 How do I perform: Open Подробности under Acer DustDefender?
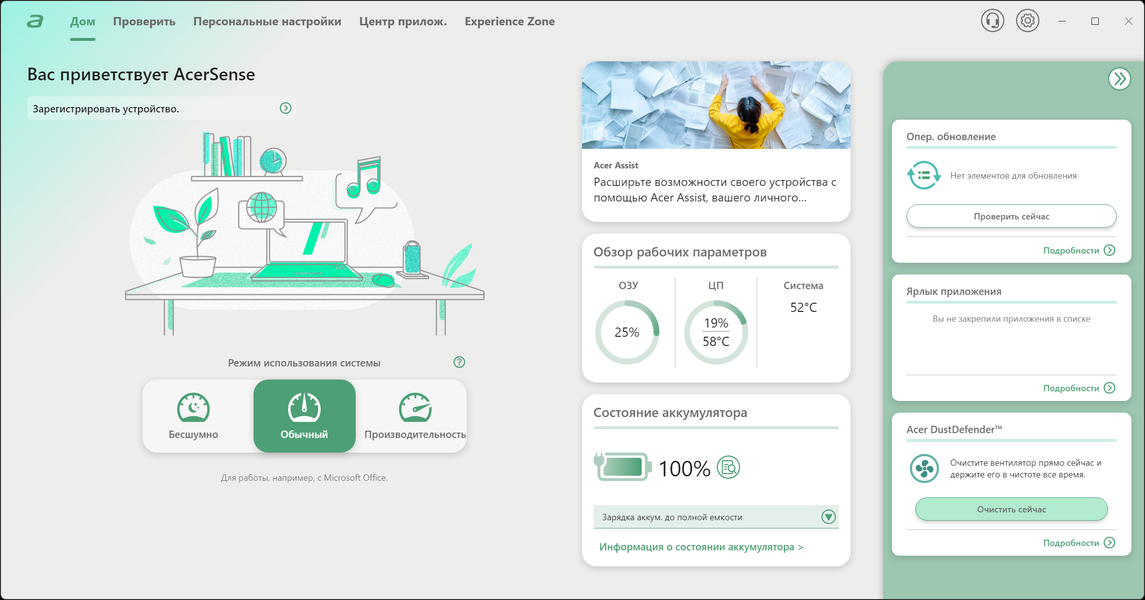[1079, 543]
